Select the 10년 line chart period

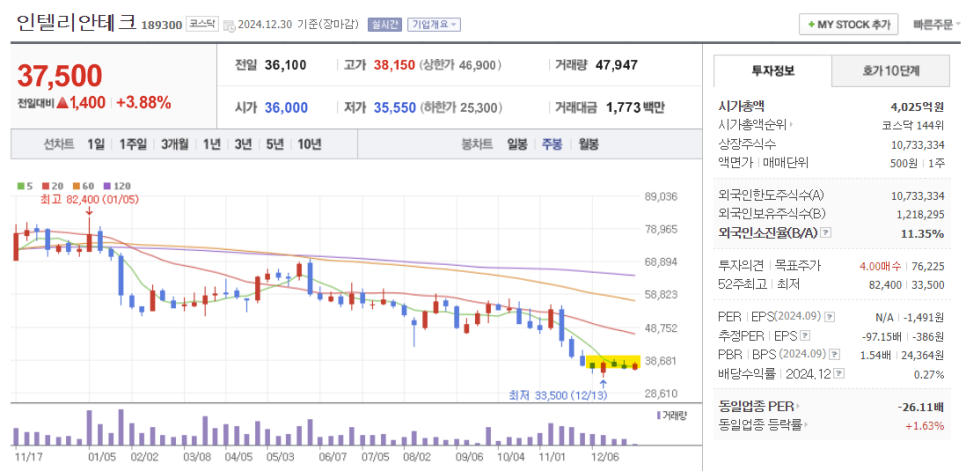(309, 145)
